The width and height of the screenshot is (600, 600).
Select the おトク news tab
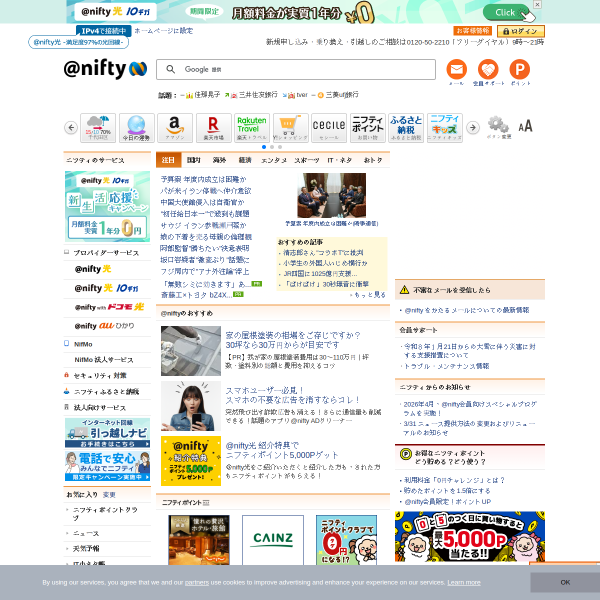pos(373,160)
